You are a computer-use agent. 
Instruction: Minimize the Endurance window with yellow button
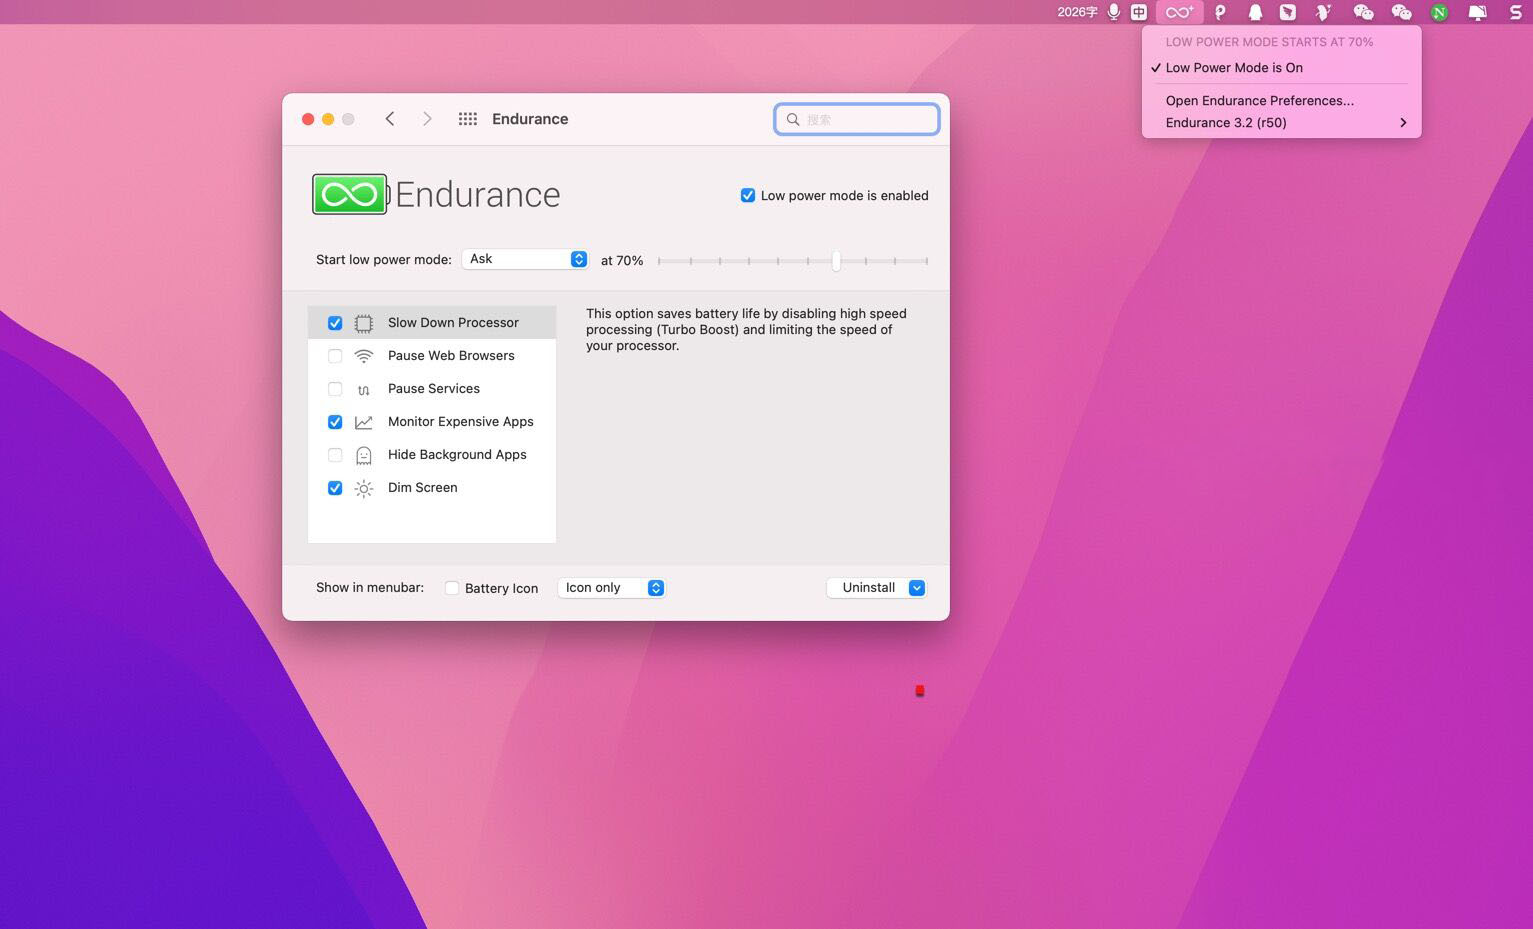point(328,119)
